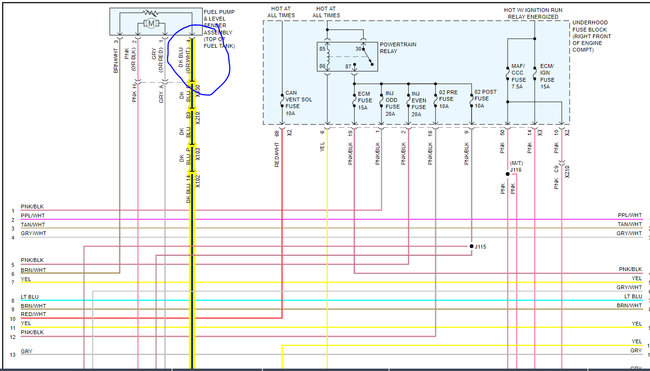Click the HOT W/ IGNITION RUN RELAY ENERGIZED text
The image size is (650, 371).
[x=533, y=13]
